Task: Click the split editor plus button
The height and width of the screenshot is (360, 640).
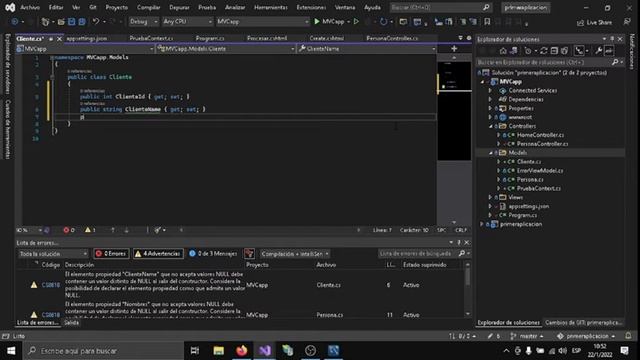Action: tap(454, 49)
